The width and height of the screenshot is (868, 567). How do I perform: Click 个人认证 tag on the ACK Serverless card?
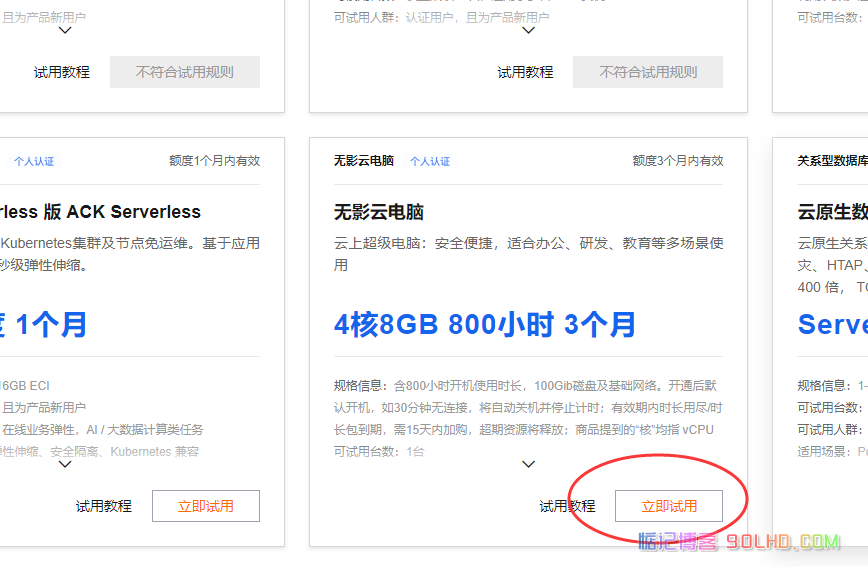click(x=34, y=161)
